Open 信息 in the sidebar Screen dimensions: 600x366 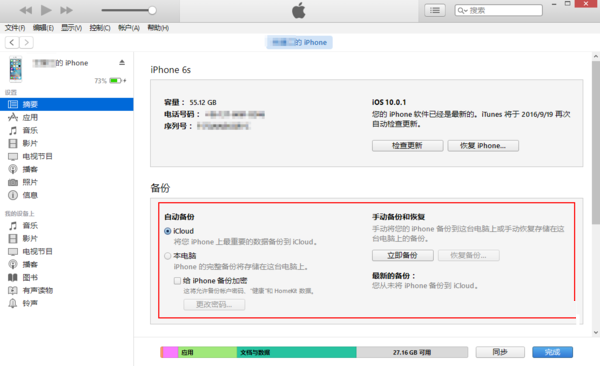(x=67, y=195)
